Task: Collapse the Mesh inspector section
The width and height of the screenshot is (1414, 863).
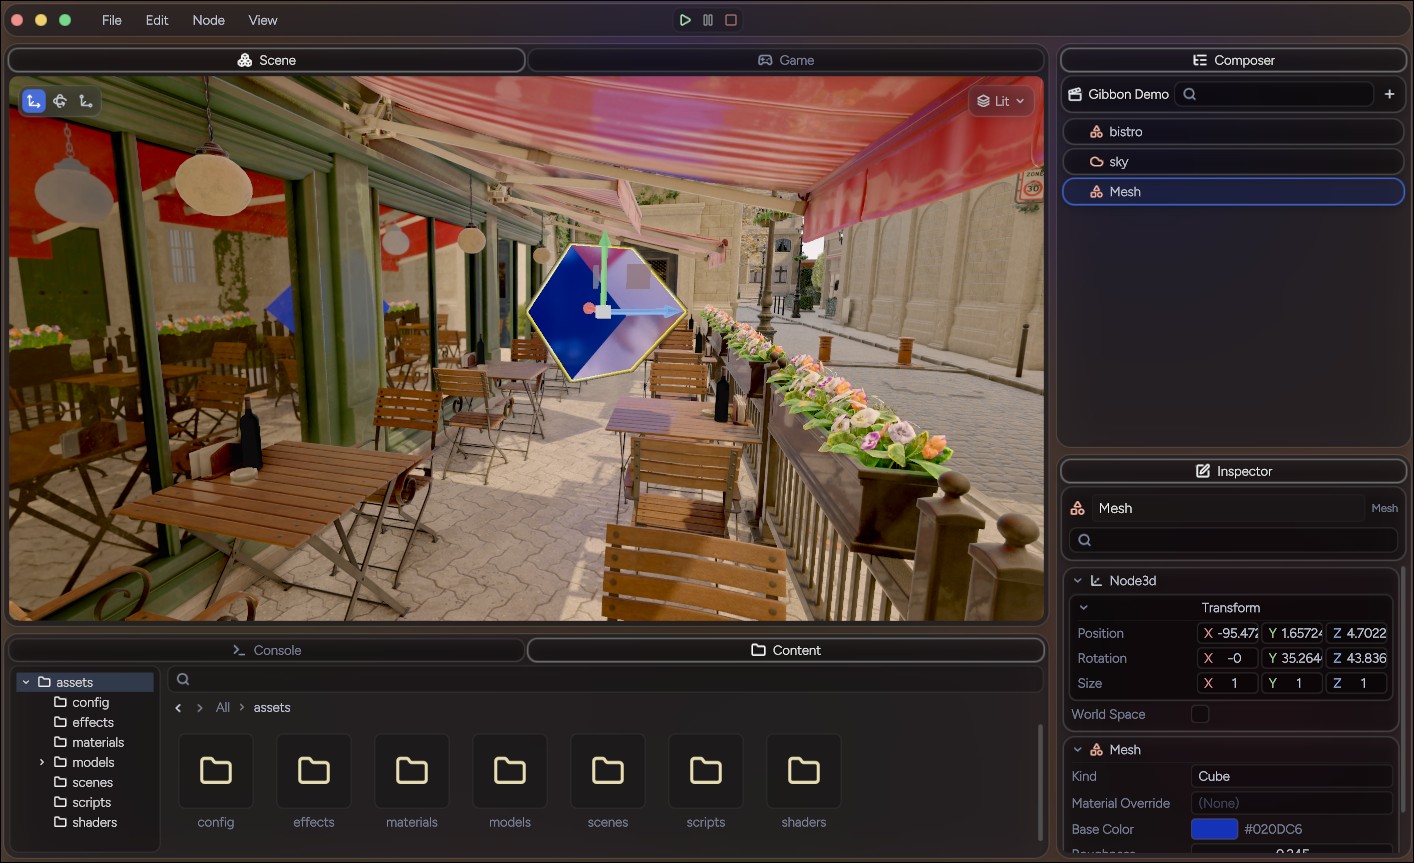Action: pos(1078,750)
